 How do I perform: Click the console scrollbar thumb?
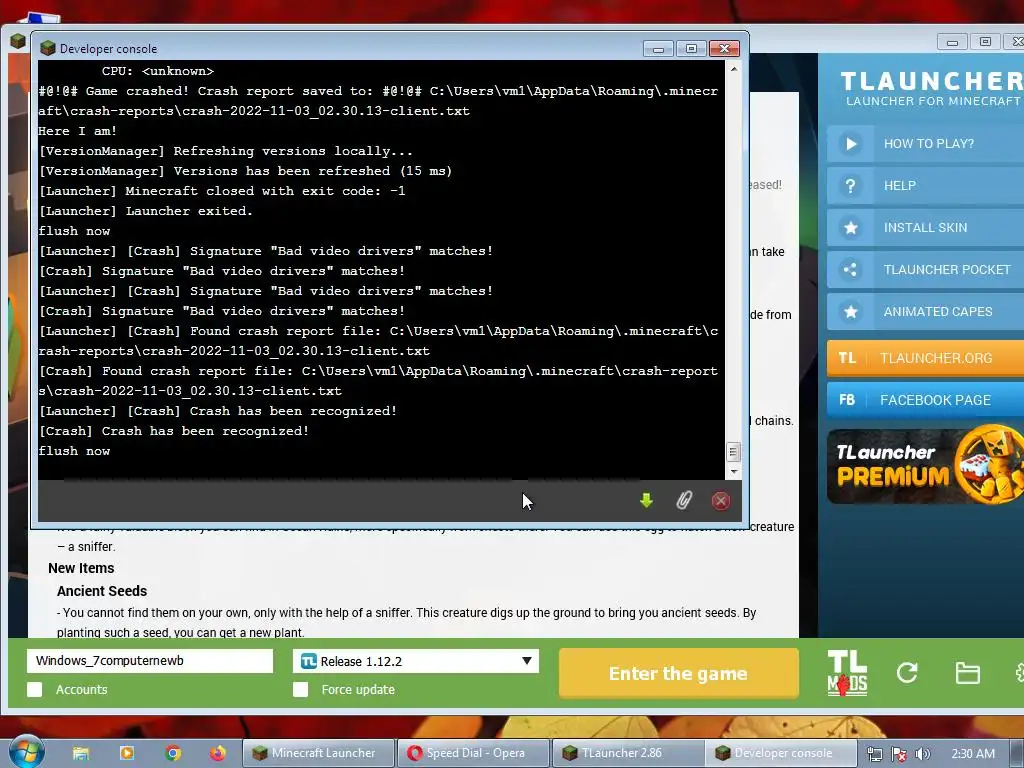[x=733, y=451]
